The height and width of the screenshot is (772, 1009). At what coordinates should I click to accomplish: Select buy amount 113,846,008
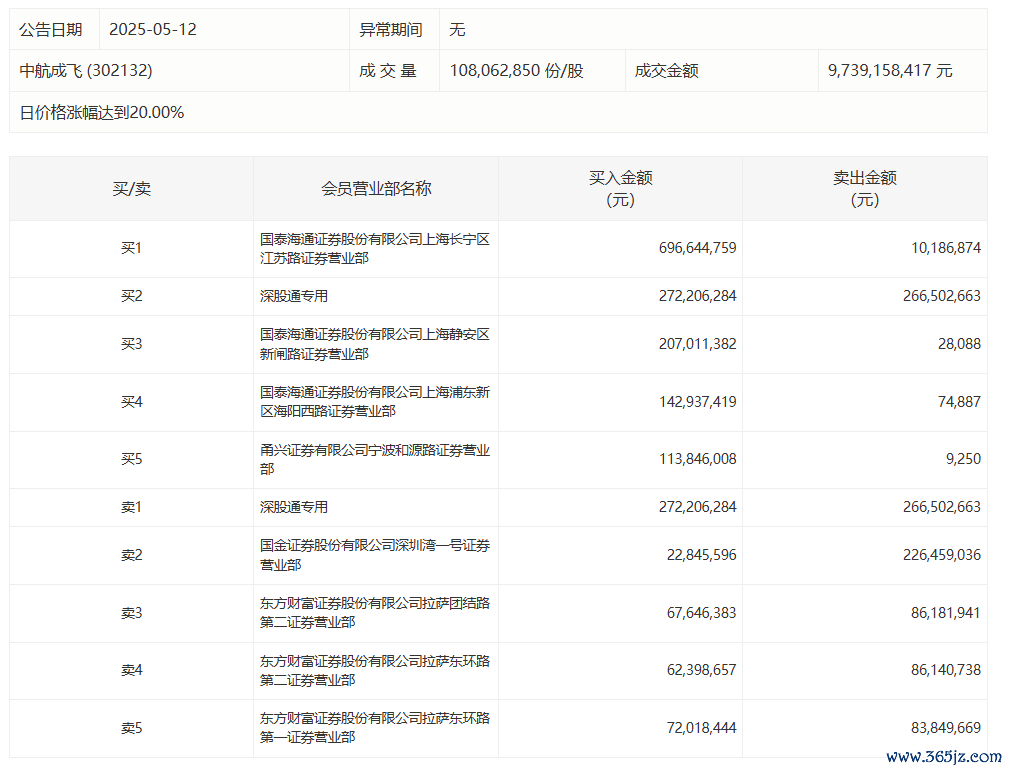coord(698,459)
